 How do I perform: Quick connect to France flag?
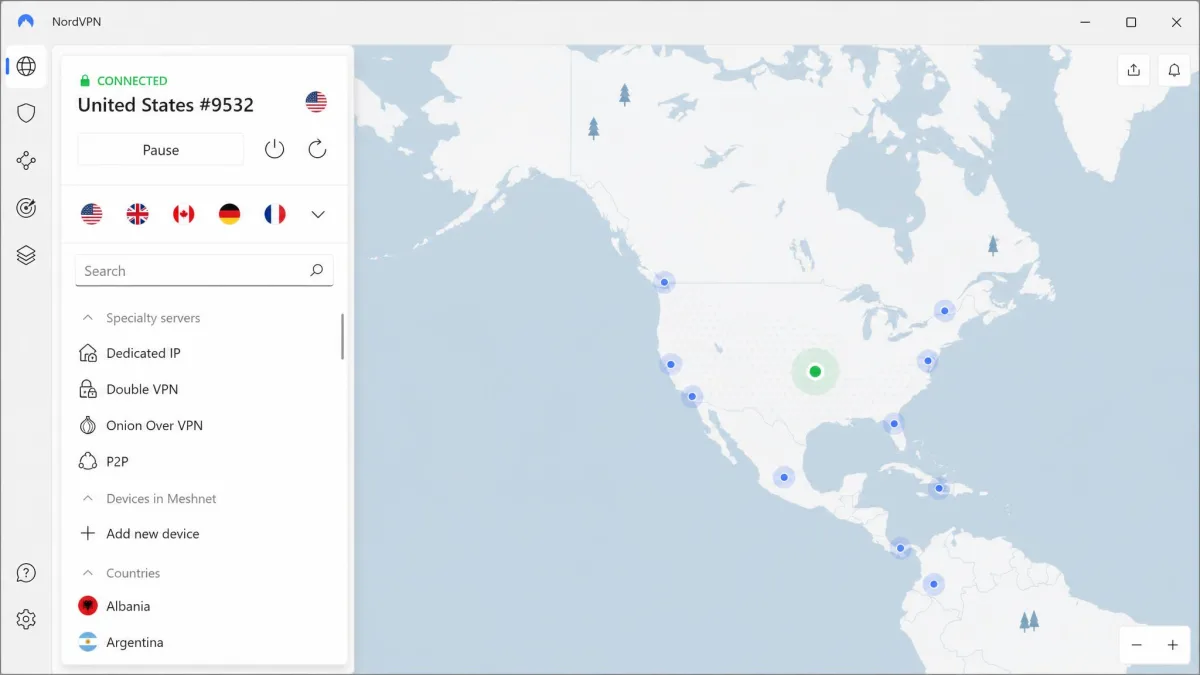(275, 214)
